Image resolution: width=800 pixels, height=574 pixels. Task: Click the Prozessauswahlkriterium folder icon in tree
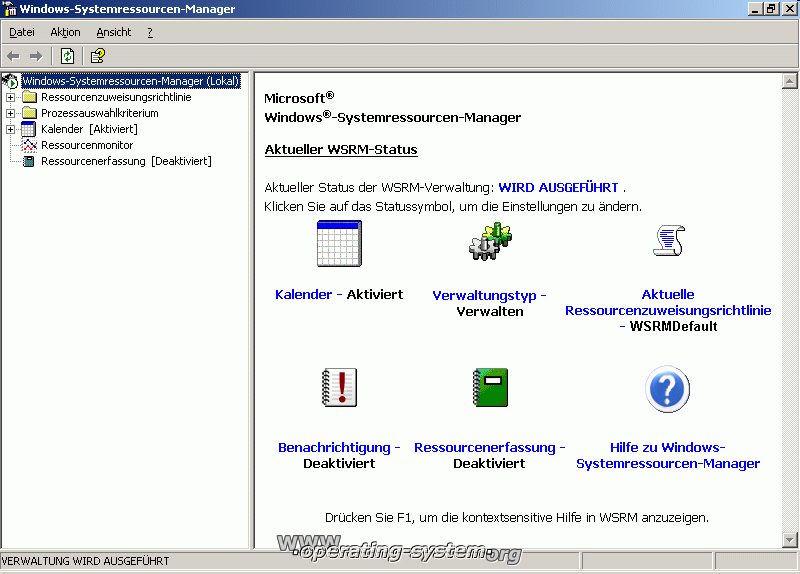30,113
